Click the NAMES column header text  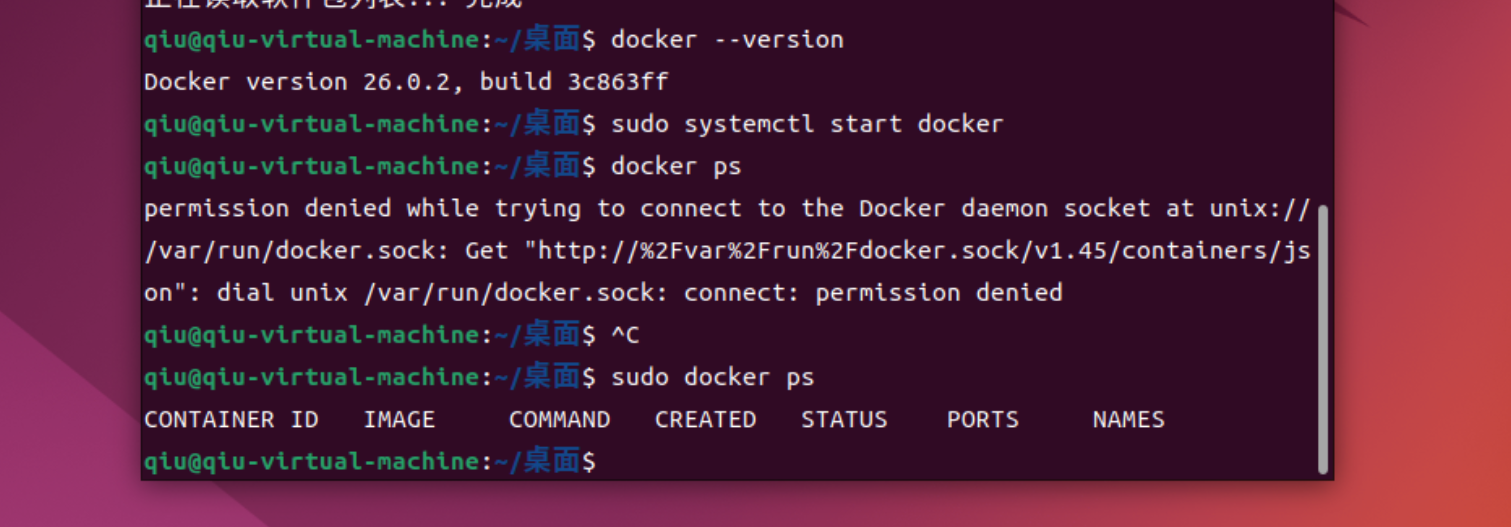[x=1128, y=420]
